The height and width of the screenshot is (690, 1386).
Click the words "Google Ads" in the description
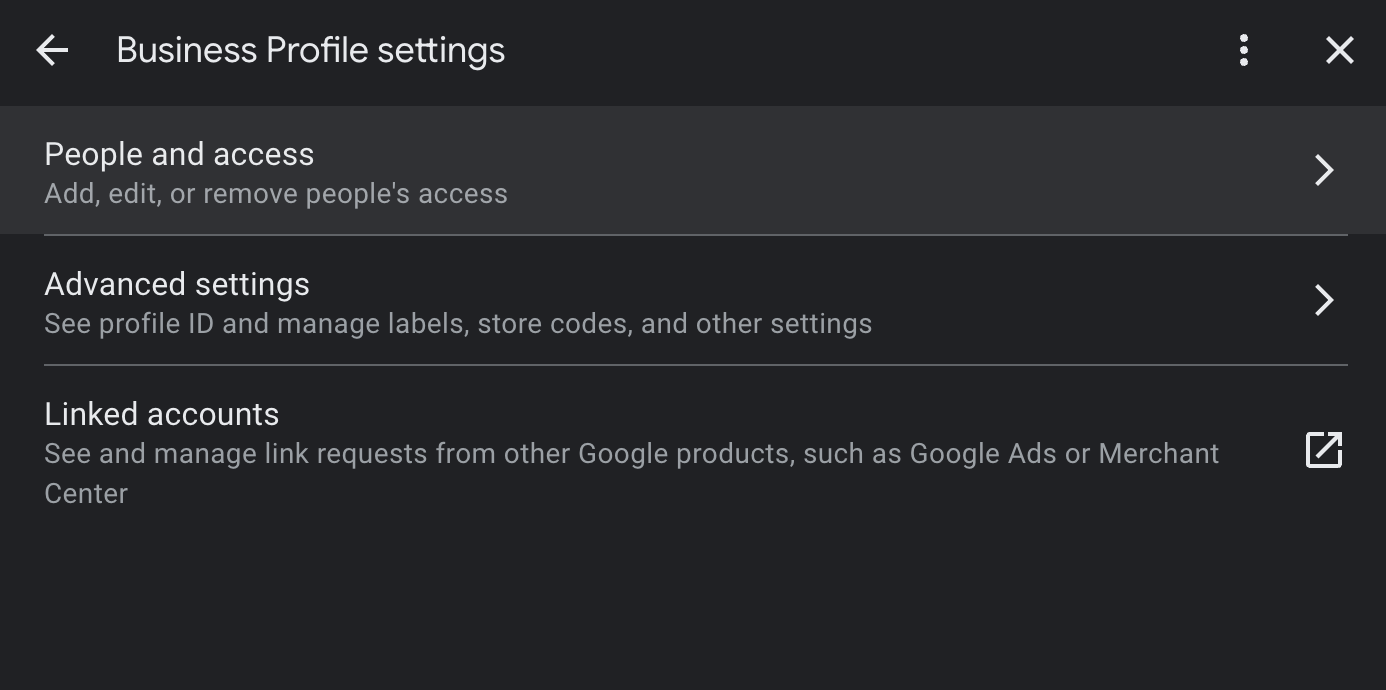[x=982, y=454]
